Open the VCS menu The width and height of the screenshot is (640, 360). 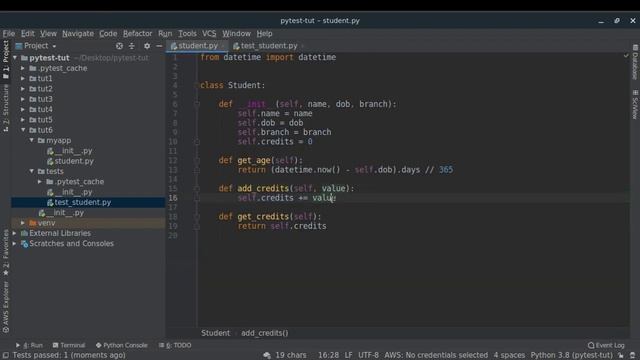(x=209, y=33)
